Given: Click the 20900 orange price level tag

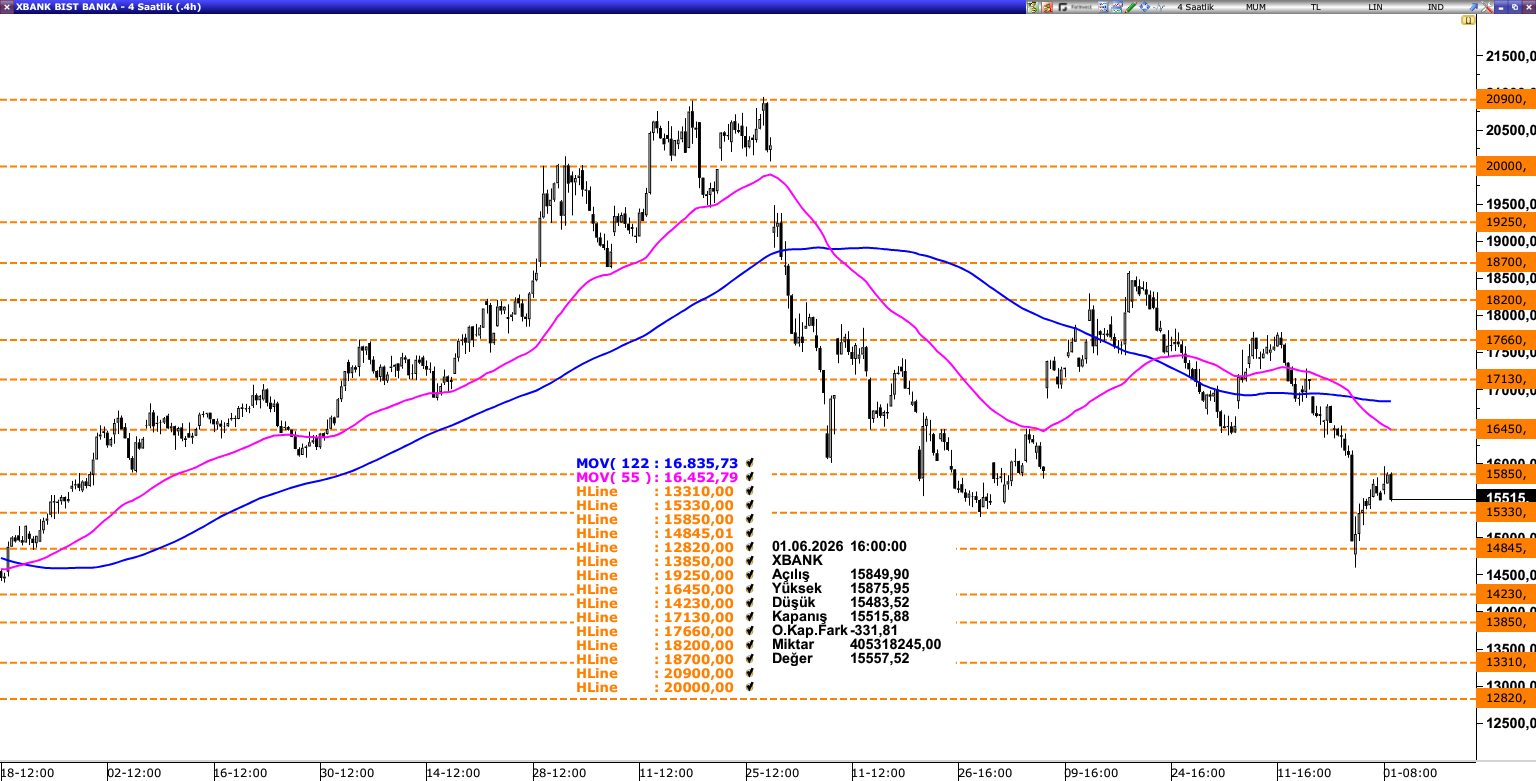Looking at the screenshot, I should click(1505, 98).
